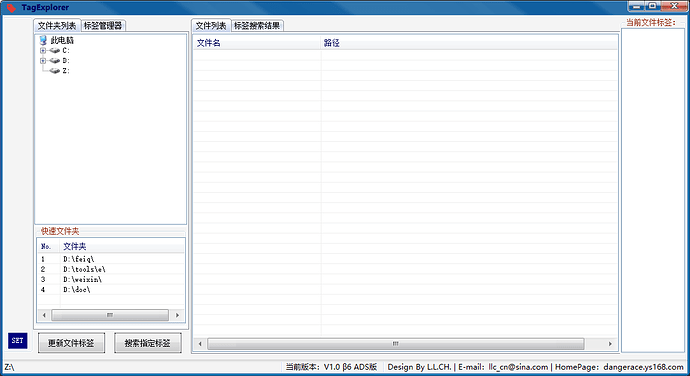The image size is (690, 376).
Task: Minimize the TagExplorer window
Action: [636, 6]
